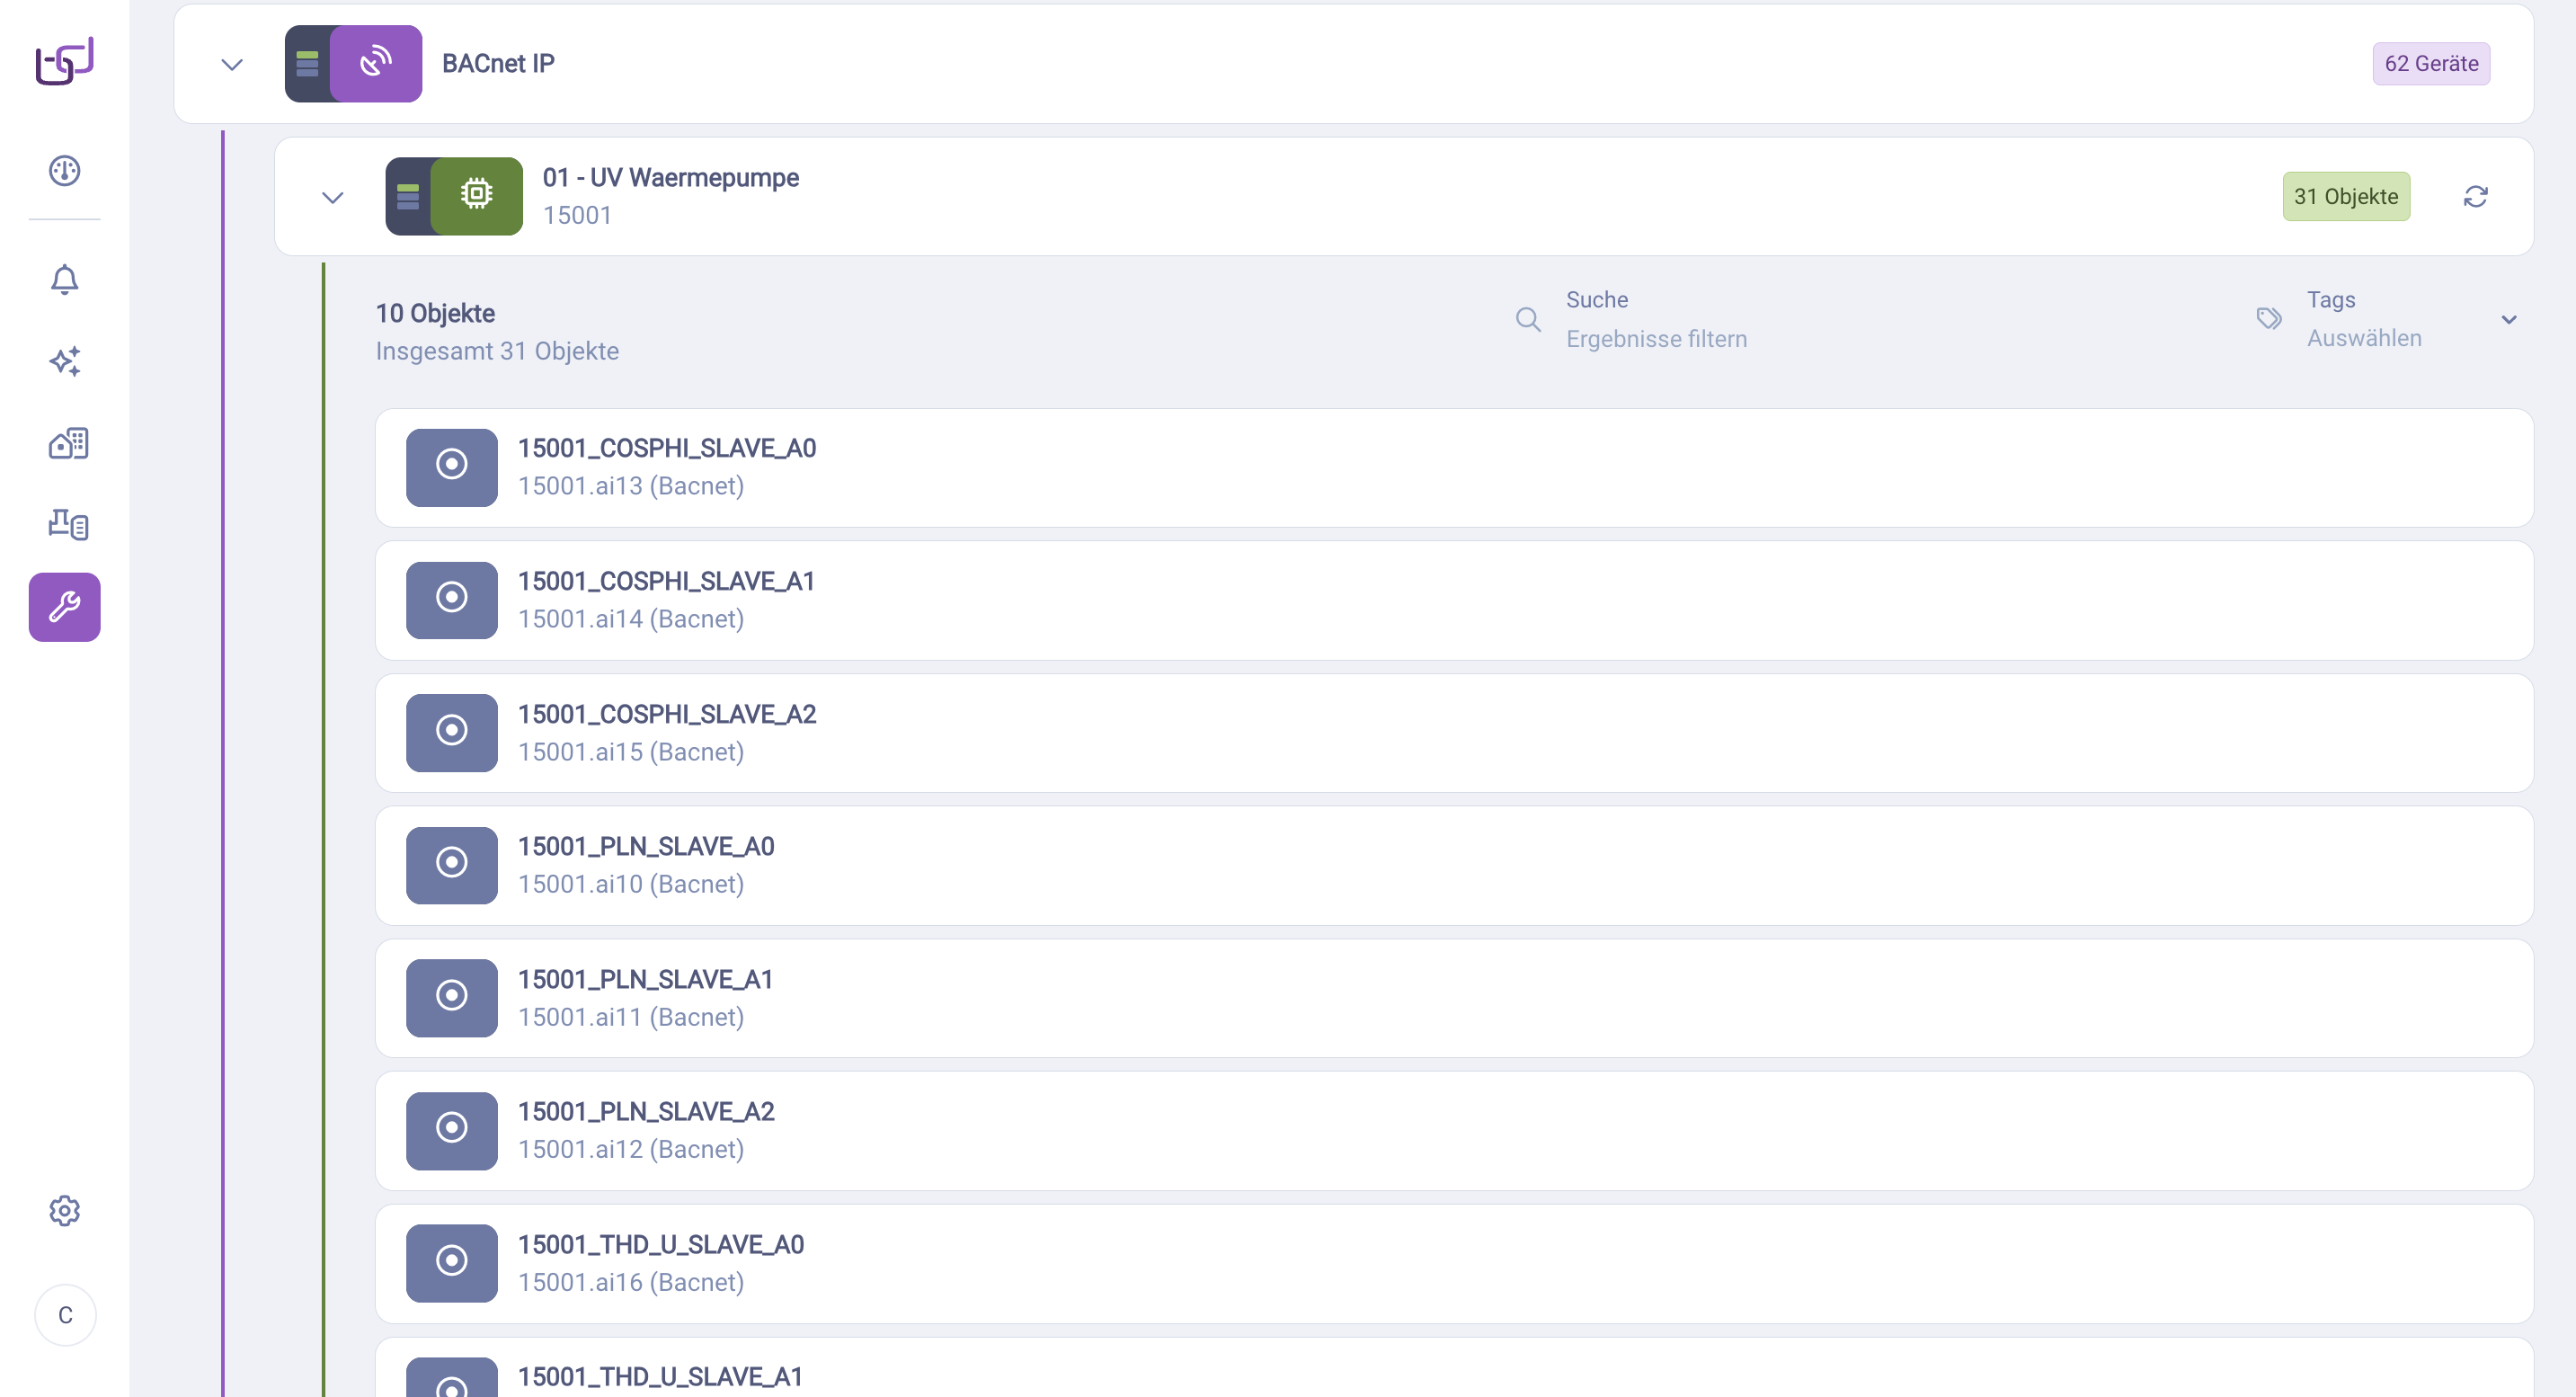Click the app logo at top left

pyautogui.click(x=64, y=62)
